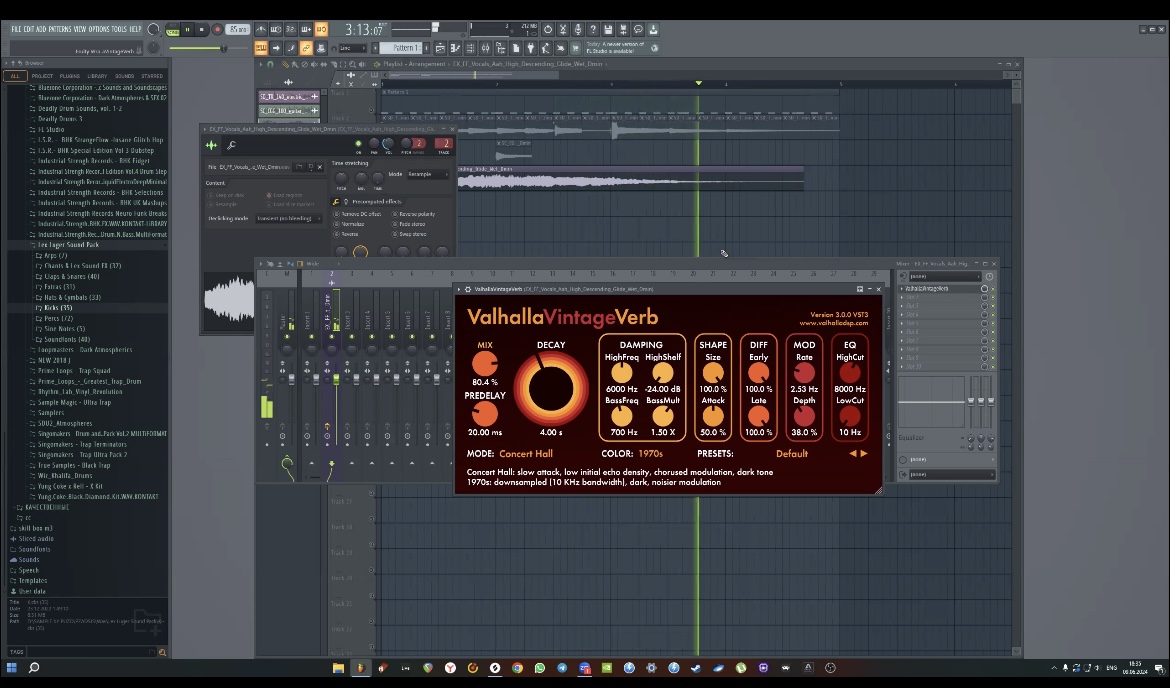Click the export render download icon
1170x688 pixels.
point(653,29)
